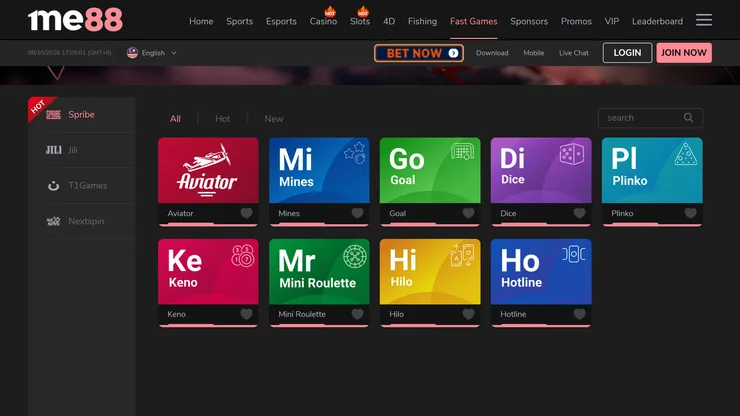Open the Leaderboard menu item

[x=657, y=21]
